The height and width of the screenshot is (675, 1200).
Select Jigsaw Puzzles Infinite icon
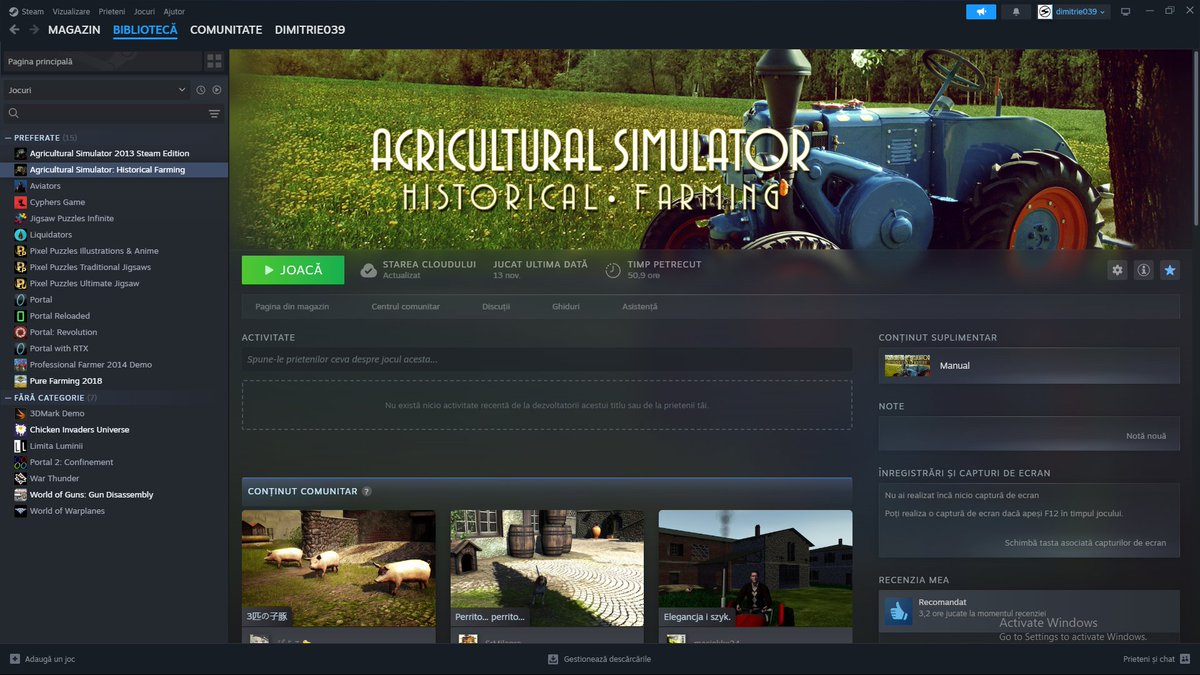pos(21,218)
